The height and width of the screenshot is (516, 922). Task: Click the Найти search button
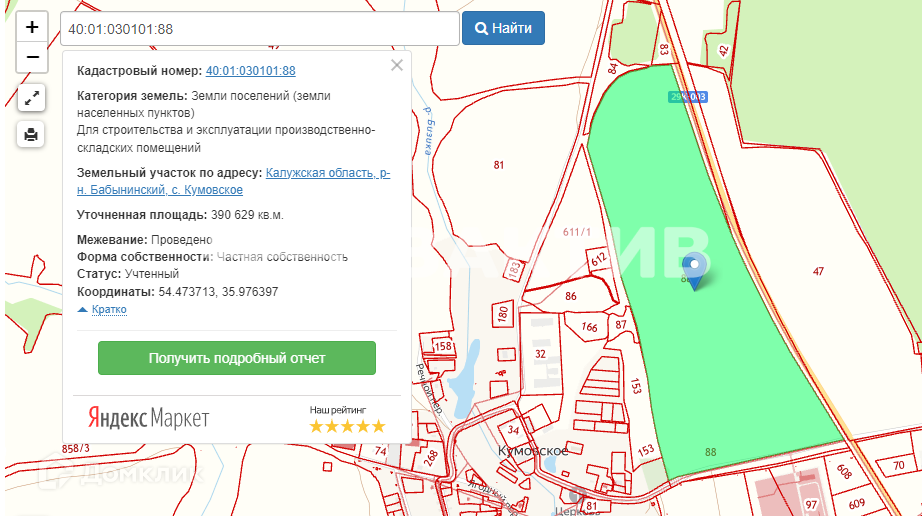(x=503, y=28)
